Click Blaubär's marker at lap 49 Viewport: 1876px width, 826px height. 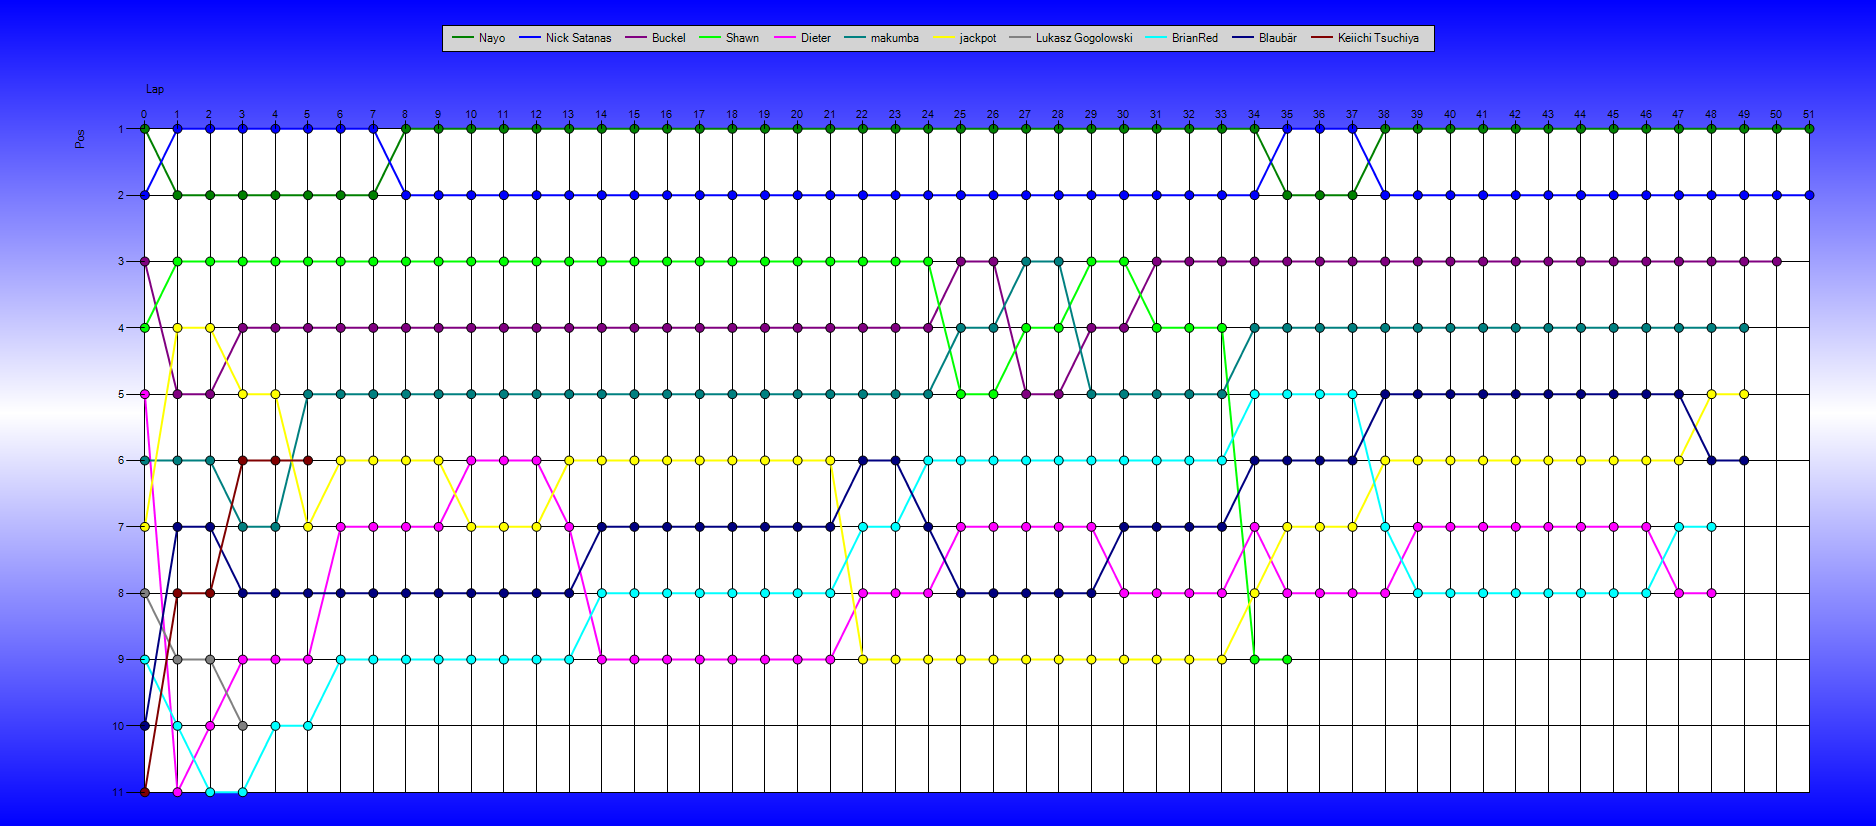click(x=1744, y=460)
